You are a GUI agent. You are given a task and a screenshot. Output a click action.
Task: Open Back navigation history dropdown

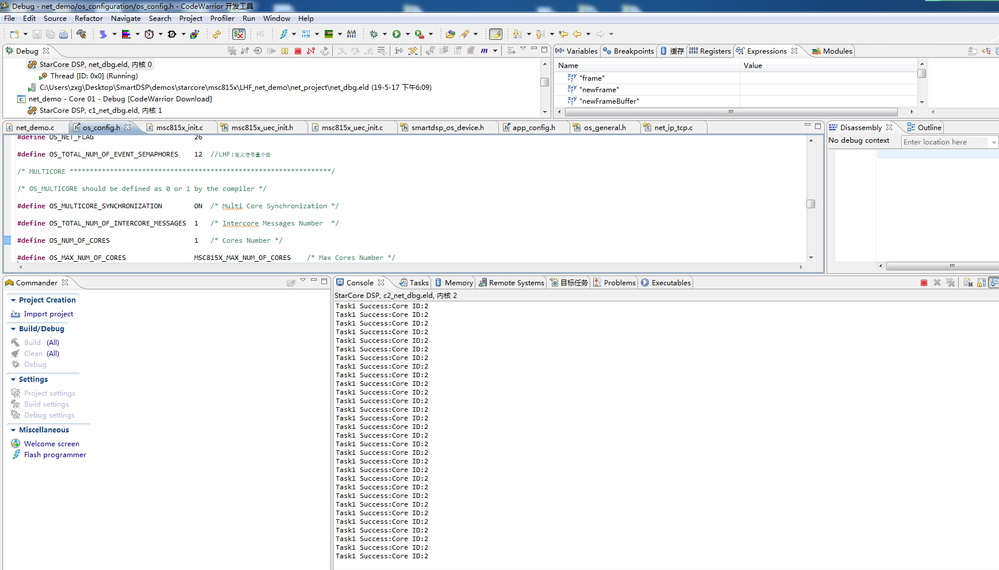click(x=587, y=34)
